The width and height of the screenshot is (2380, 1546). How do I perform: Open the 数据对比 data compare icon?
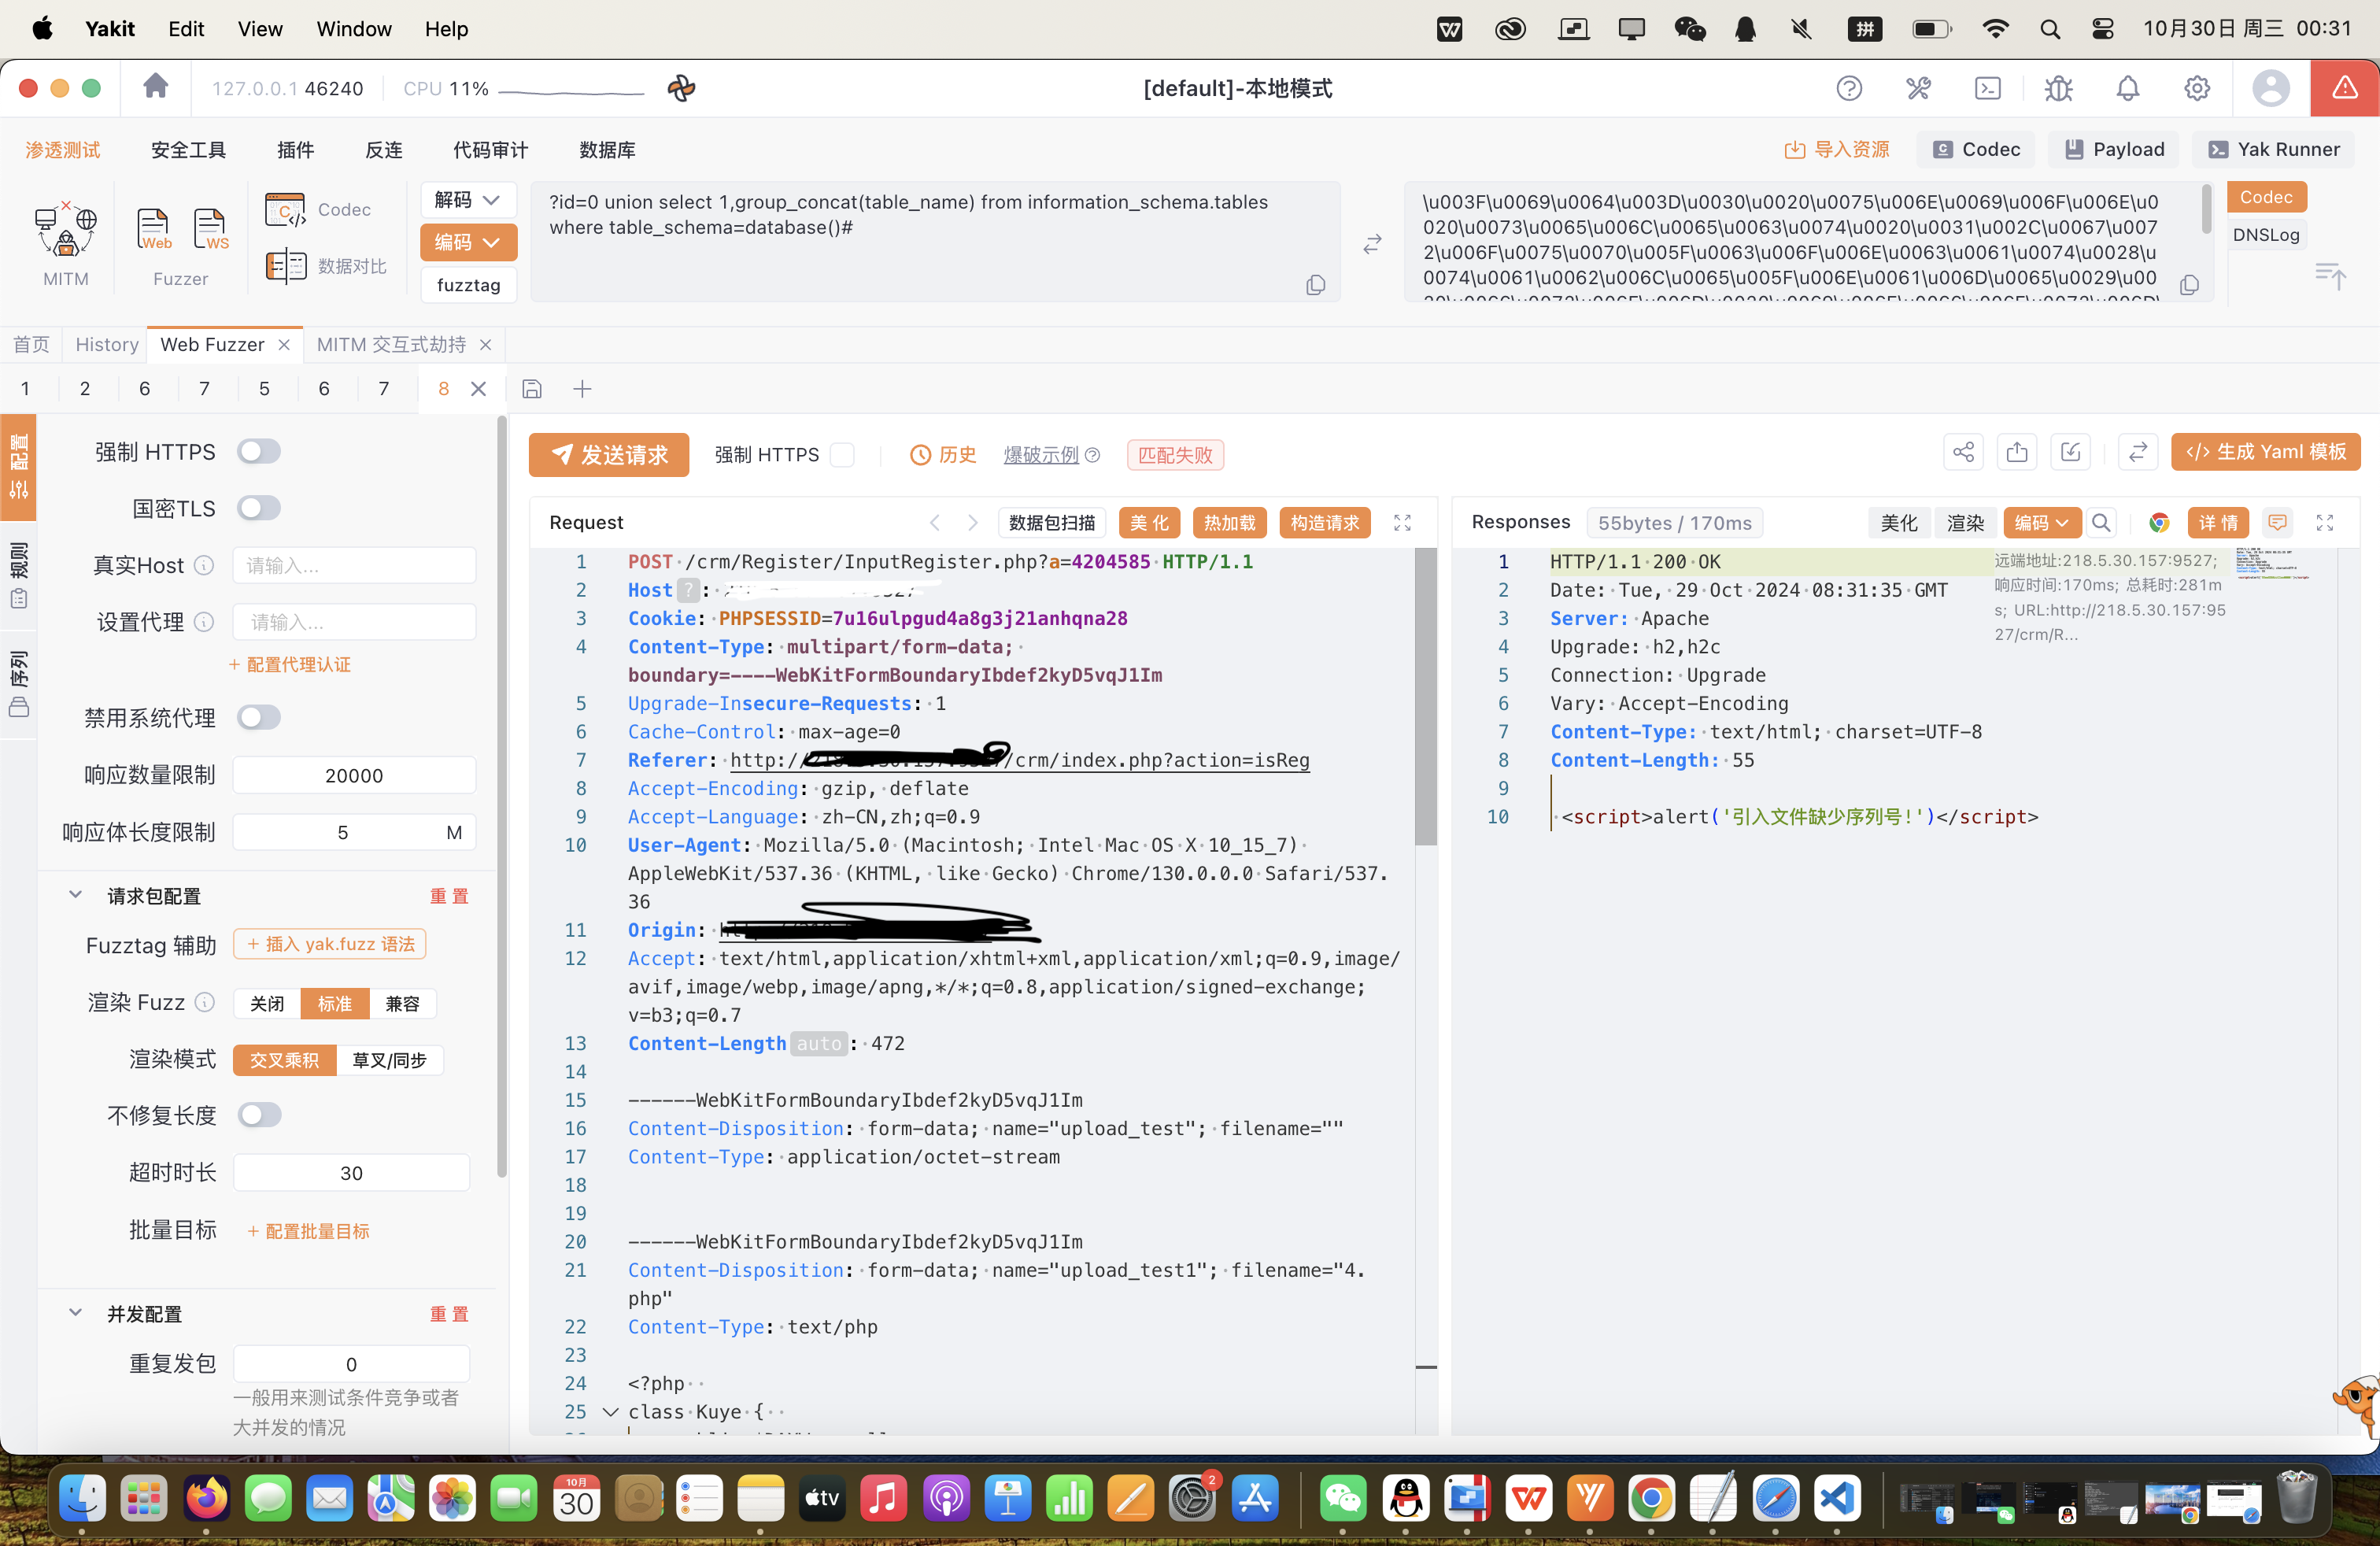(x=287, y=266)
